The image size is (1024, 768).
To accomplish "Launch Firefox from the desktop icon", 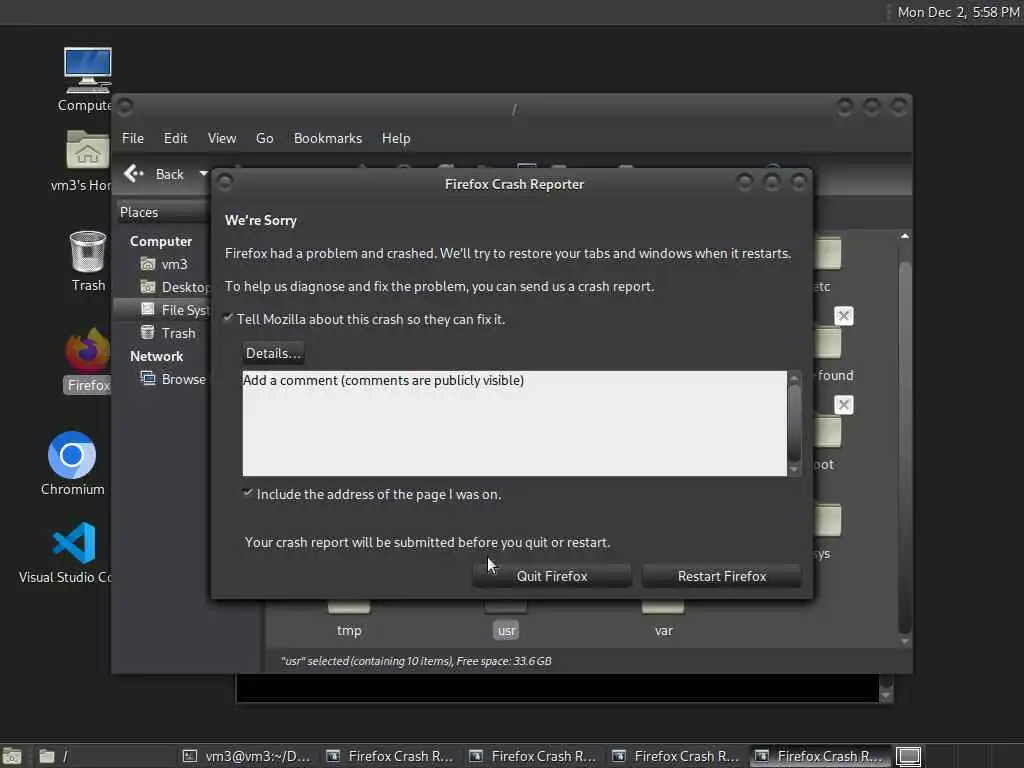I will (88, 360).
